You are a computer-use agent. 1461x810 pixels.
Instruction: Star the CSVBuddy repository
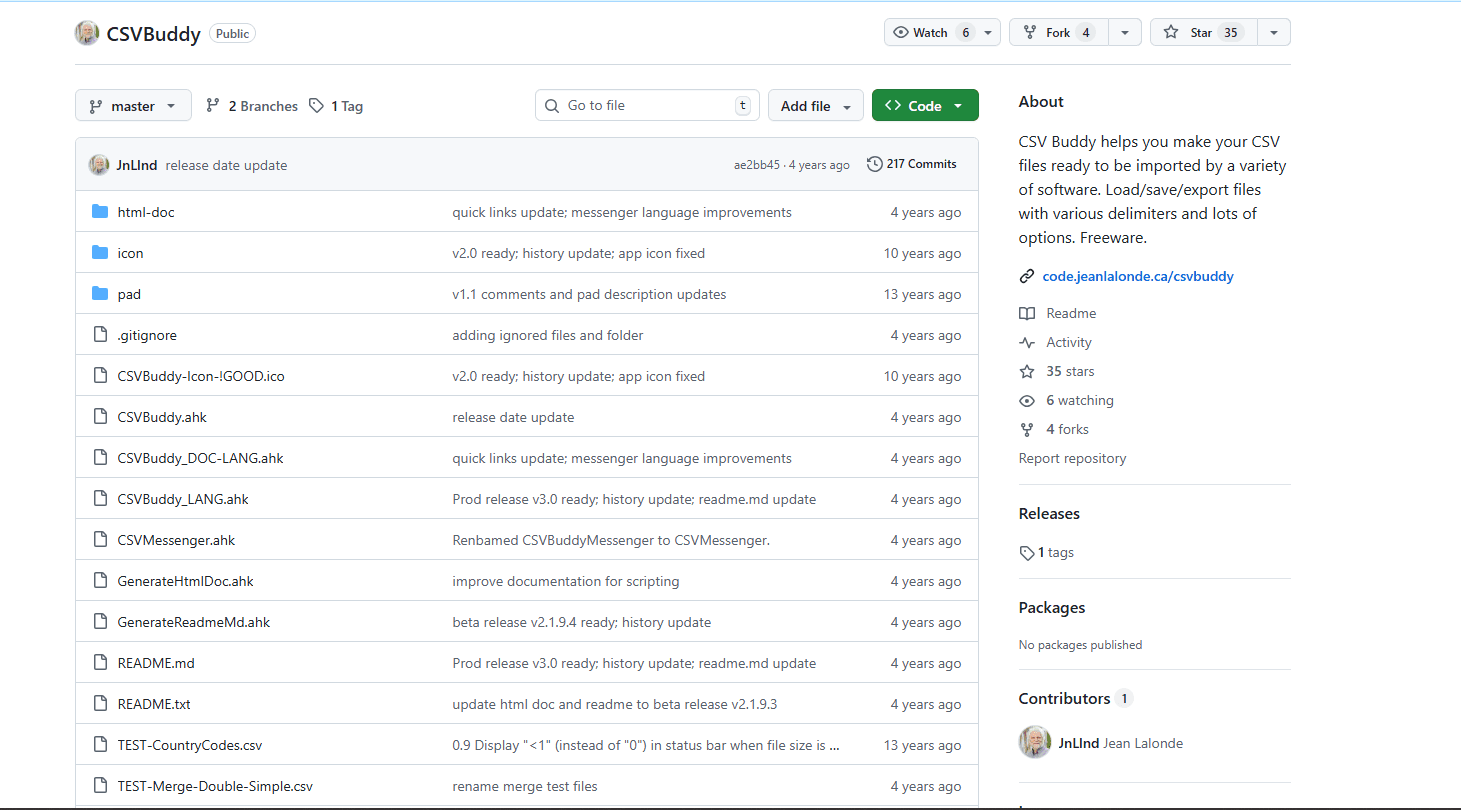pos(1203,33)
